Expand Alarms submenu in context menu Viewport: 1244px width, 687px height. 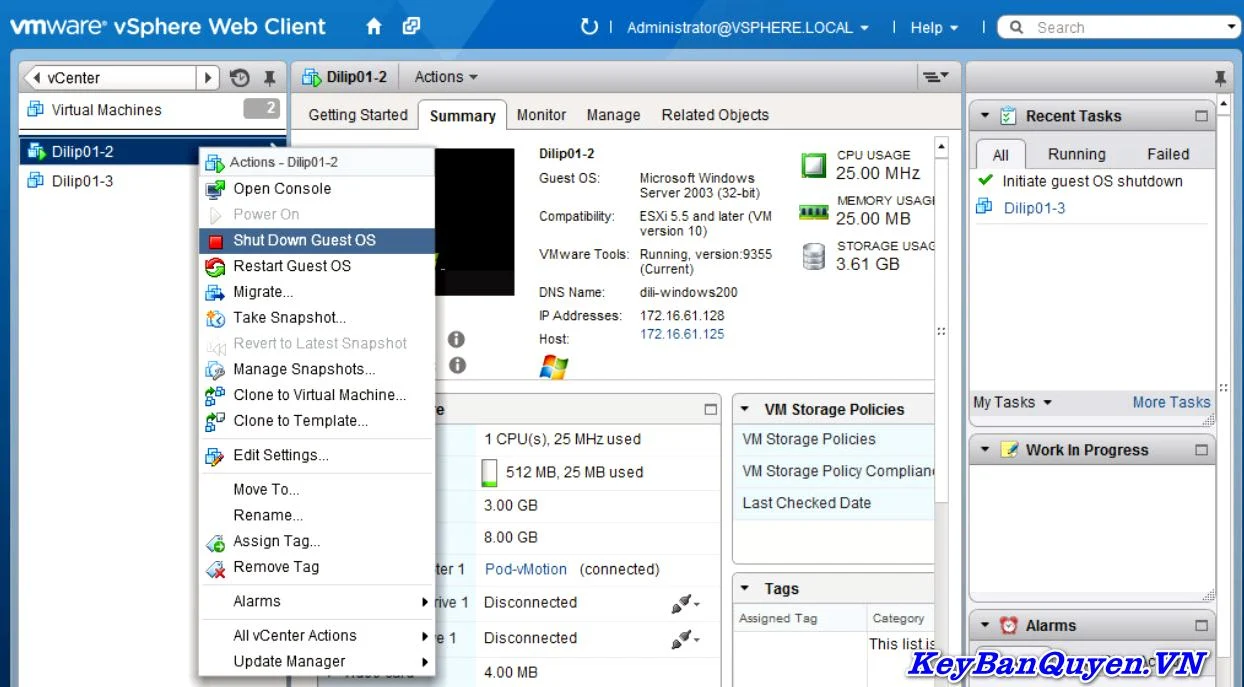(425, 602)
